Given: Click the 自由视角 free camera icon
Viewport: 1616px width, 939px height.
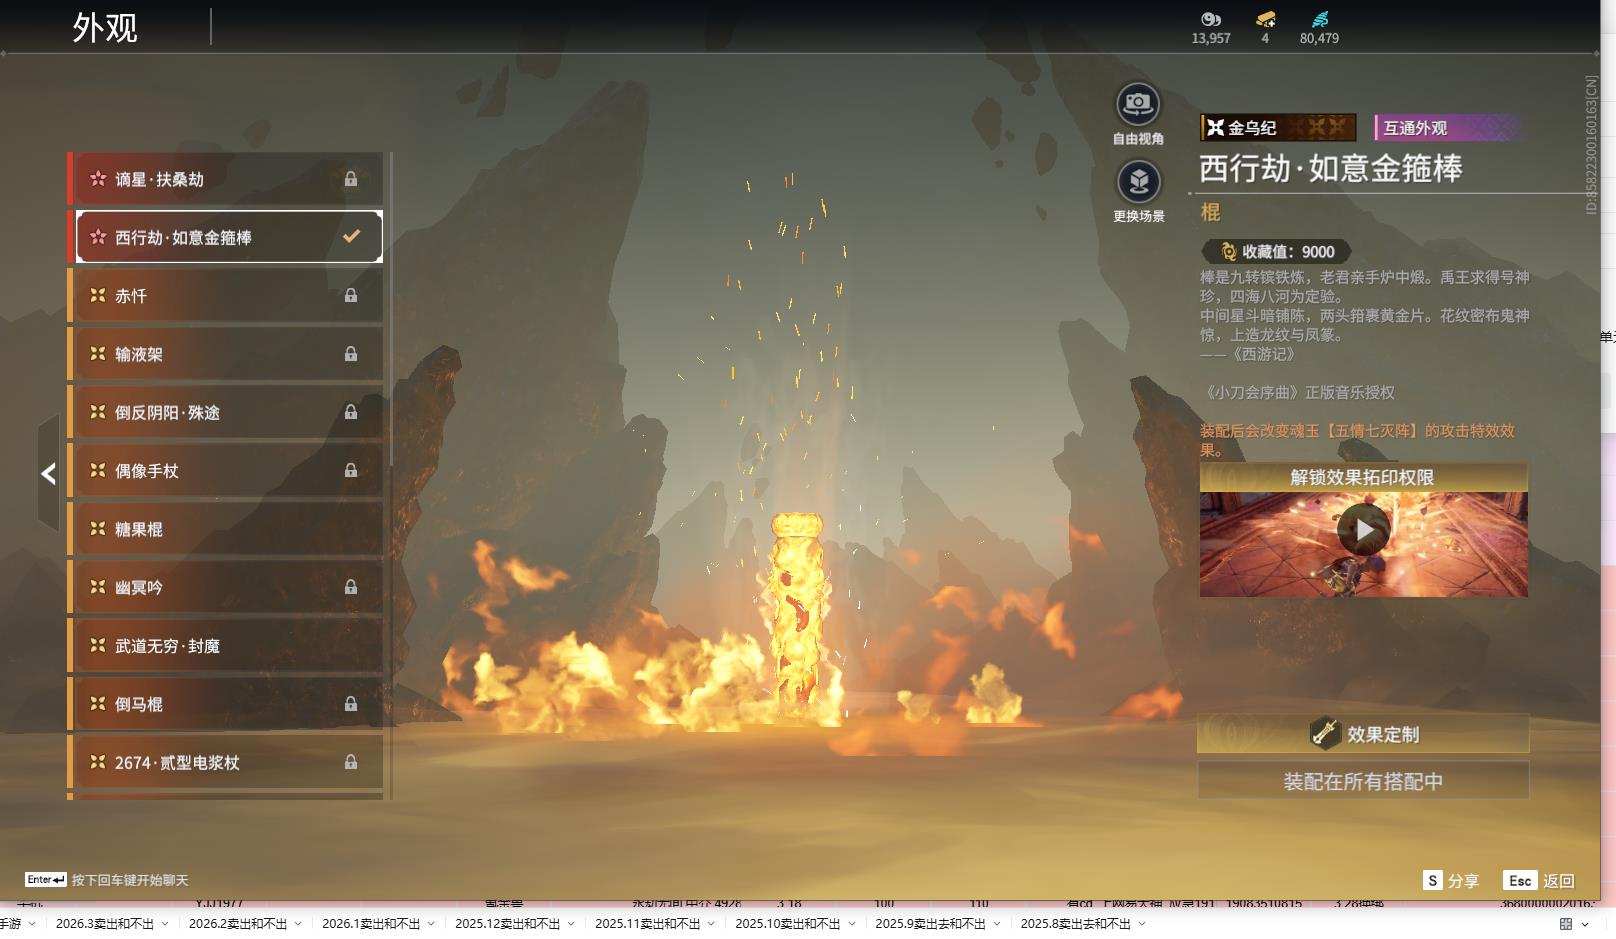Looking at the screenshot, I should click(x=1137, y=104).
